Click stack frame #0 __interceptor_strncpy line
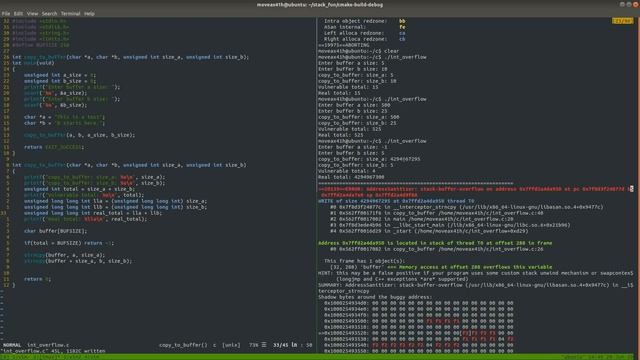Screen dimensions: 640x360 (467, 207)
